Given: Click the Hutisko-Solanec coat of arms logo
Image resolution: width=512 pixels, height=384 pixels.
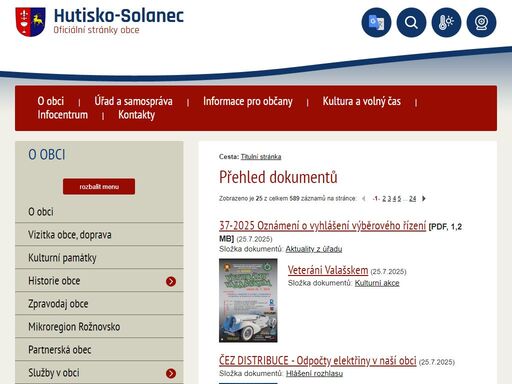Looking at the screenshot, I should [30, 22].
